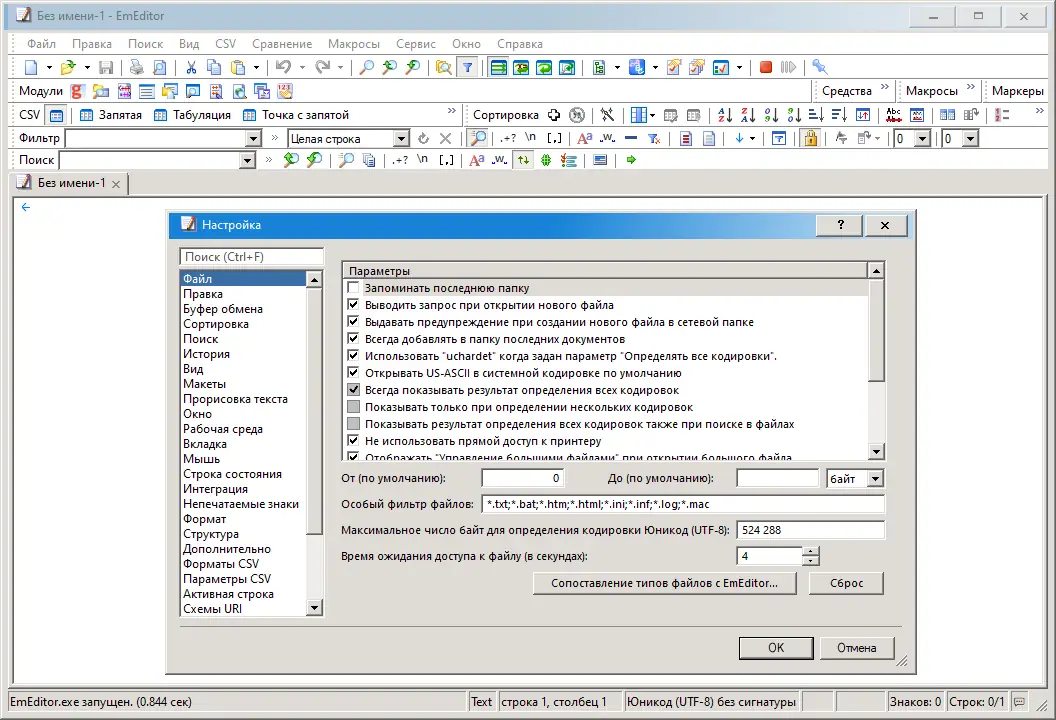Click the Undo arrow icon
Viewport: 1056px width, 720px height.
(x=284, y=67)
